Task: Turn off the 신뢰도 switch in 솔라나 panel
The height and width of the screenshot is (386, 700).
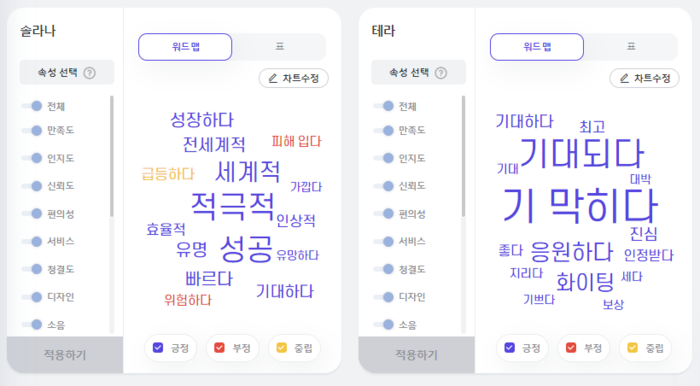Action: [32, 186]
